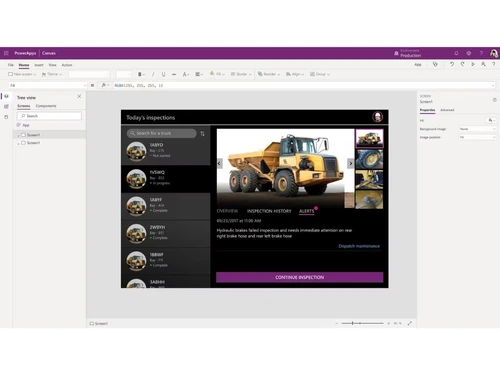Share the app with person icon
Viewport: 500px width, 375px height.
483,64
